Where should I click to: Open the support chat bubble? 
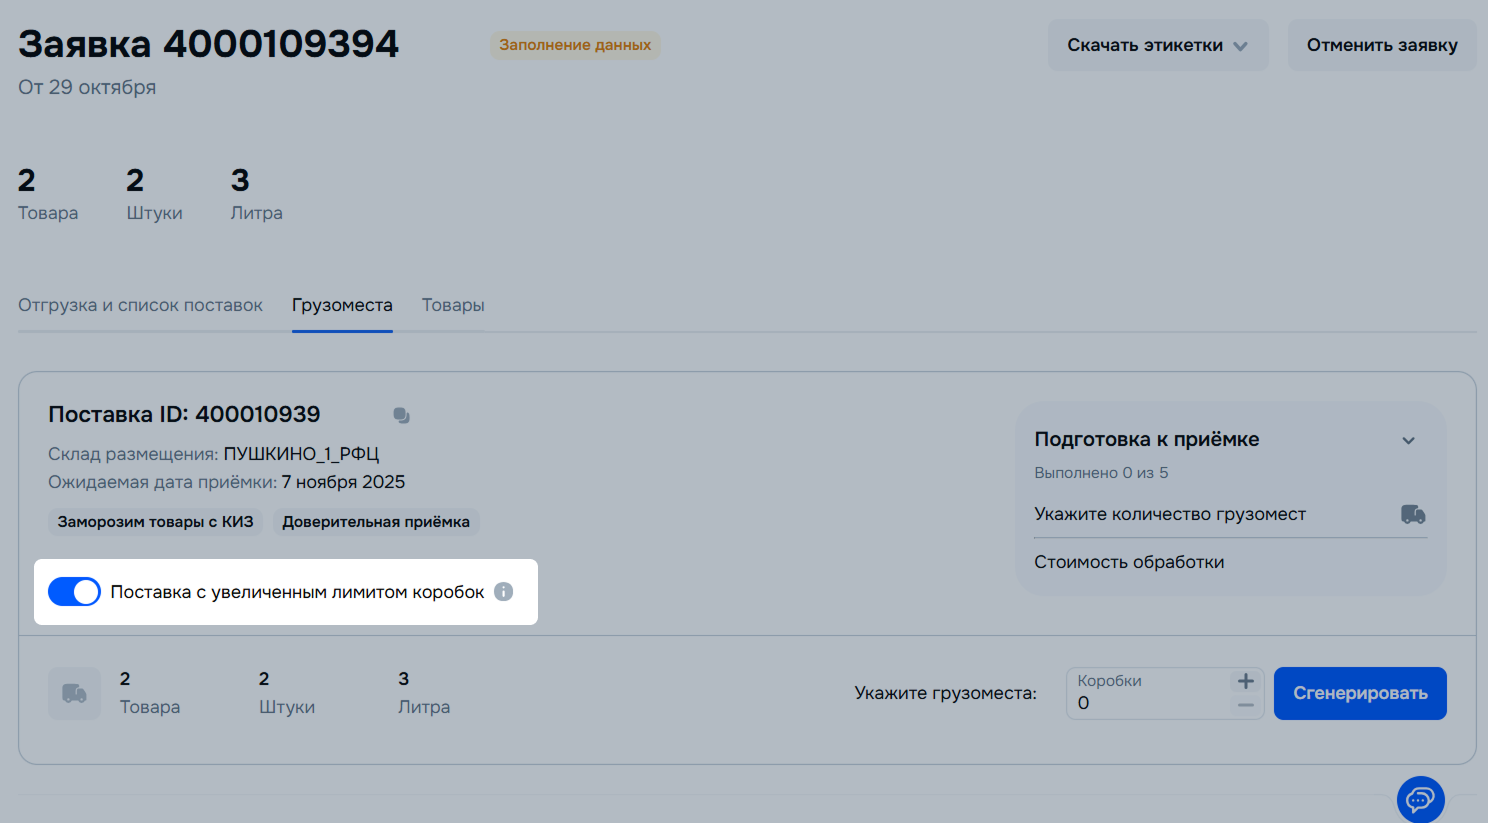click(x=1420, y=799)
